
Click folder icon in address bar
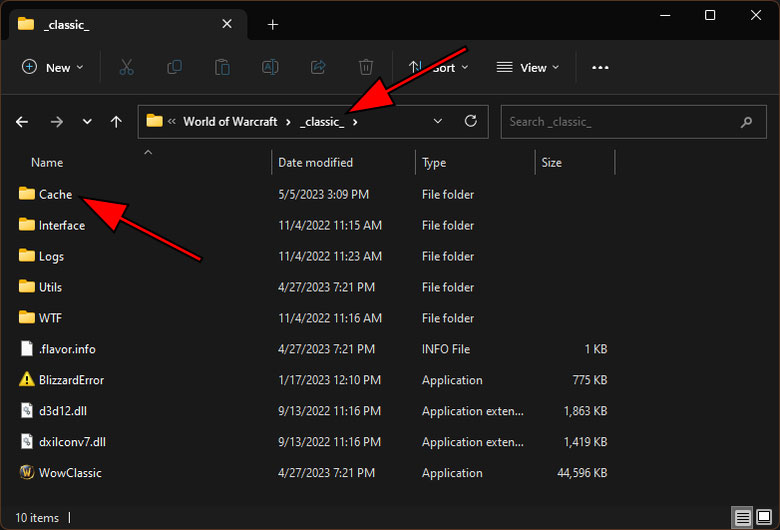point(154,121)
